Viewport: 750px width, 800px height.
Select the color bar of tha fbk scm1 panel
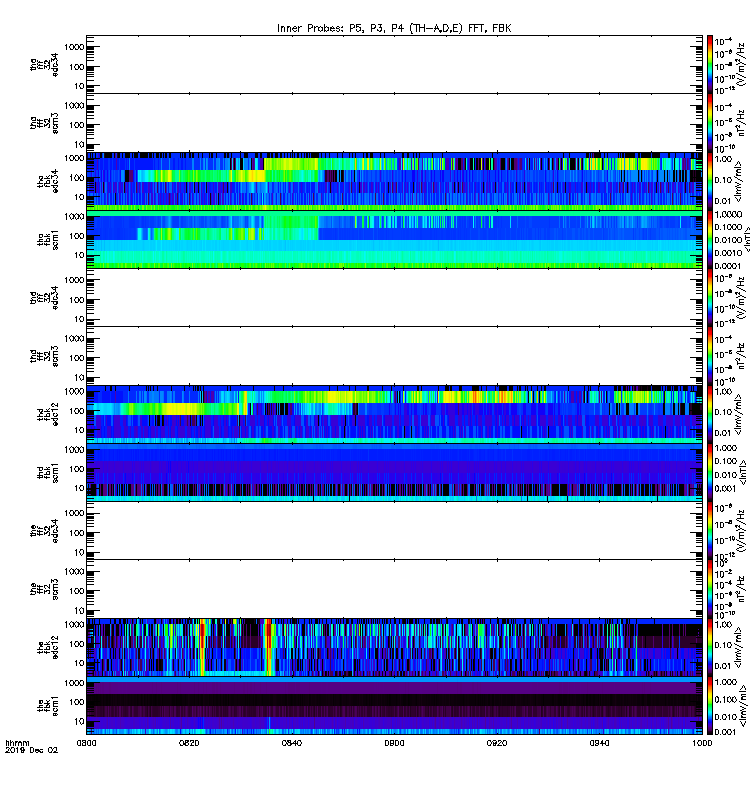pos(710,240)
